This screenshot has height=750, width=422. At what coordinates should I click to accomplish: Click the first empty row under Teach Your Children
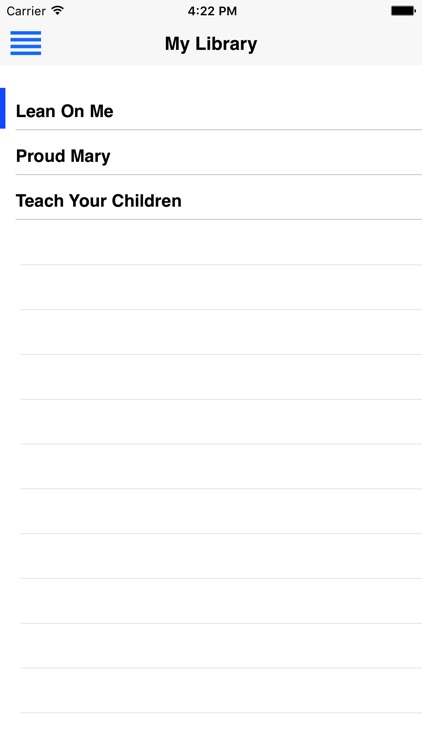point(211,243)
